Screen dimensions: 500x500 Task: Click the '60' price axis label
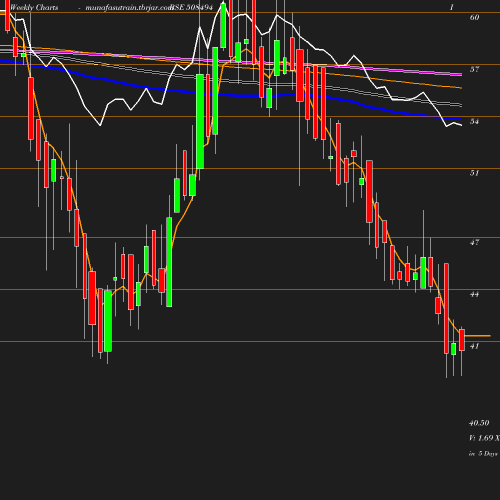pos(474,17)
